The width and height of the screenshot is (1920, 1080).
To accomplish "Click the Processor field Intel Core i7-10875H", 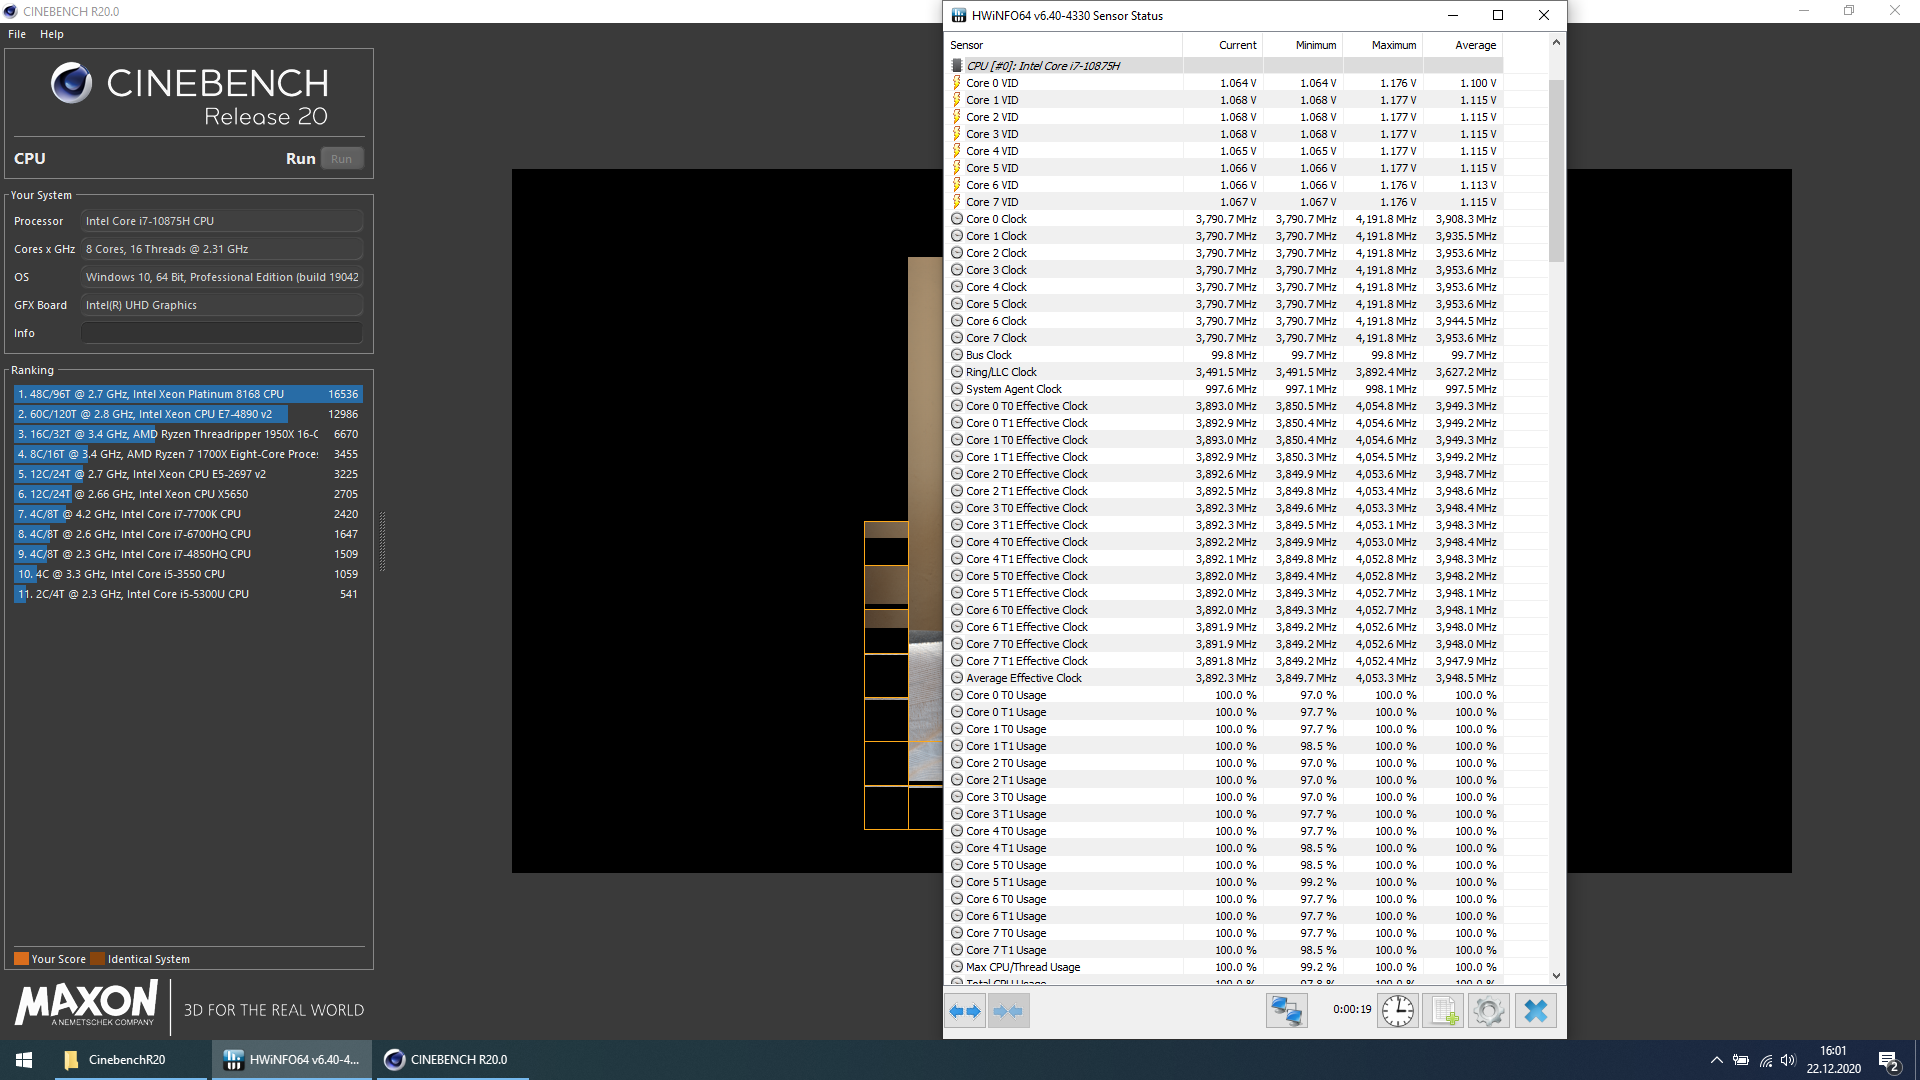I will (x=222, y=221).
